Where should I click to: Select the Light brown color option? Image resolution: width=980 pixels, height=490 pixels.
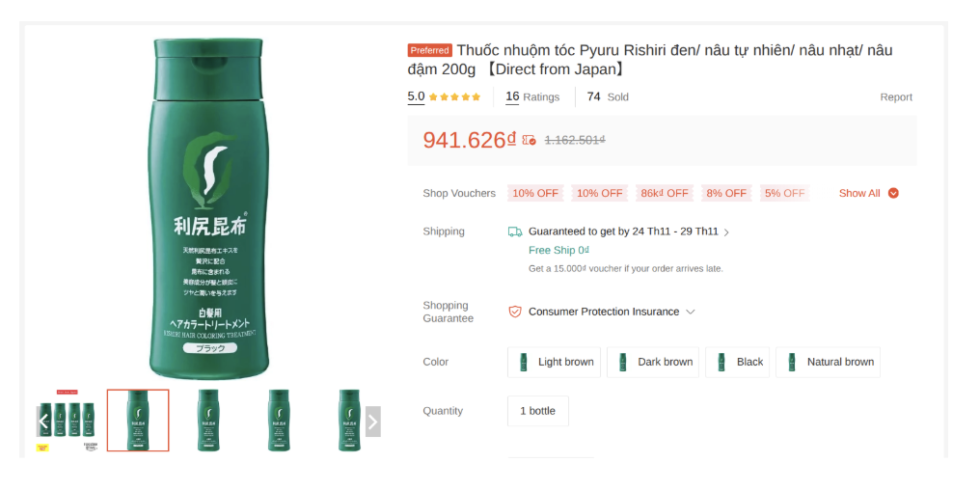point(554,362)
